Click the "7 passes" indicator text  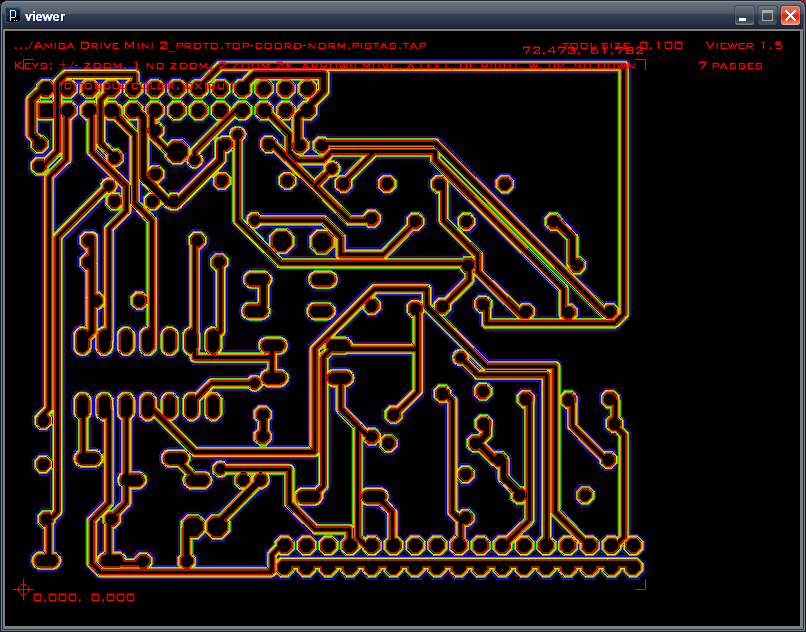click(x=730, y=65)
